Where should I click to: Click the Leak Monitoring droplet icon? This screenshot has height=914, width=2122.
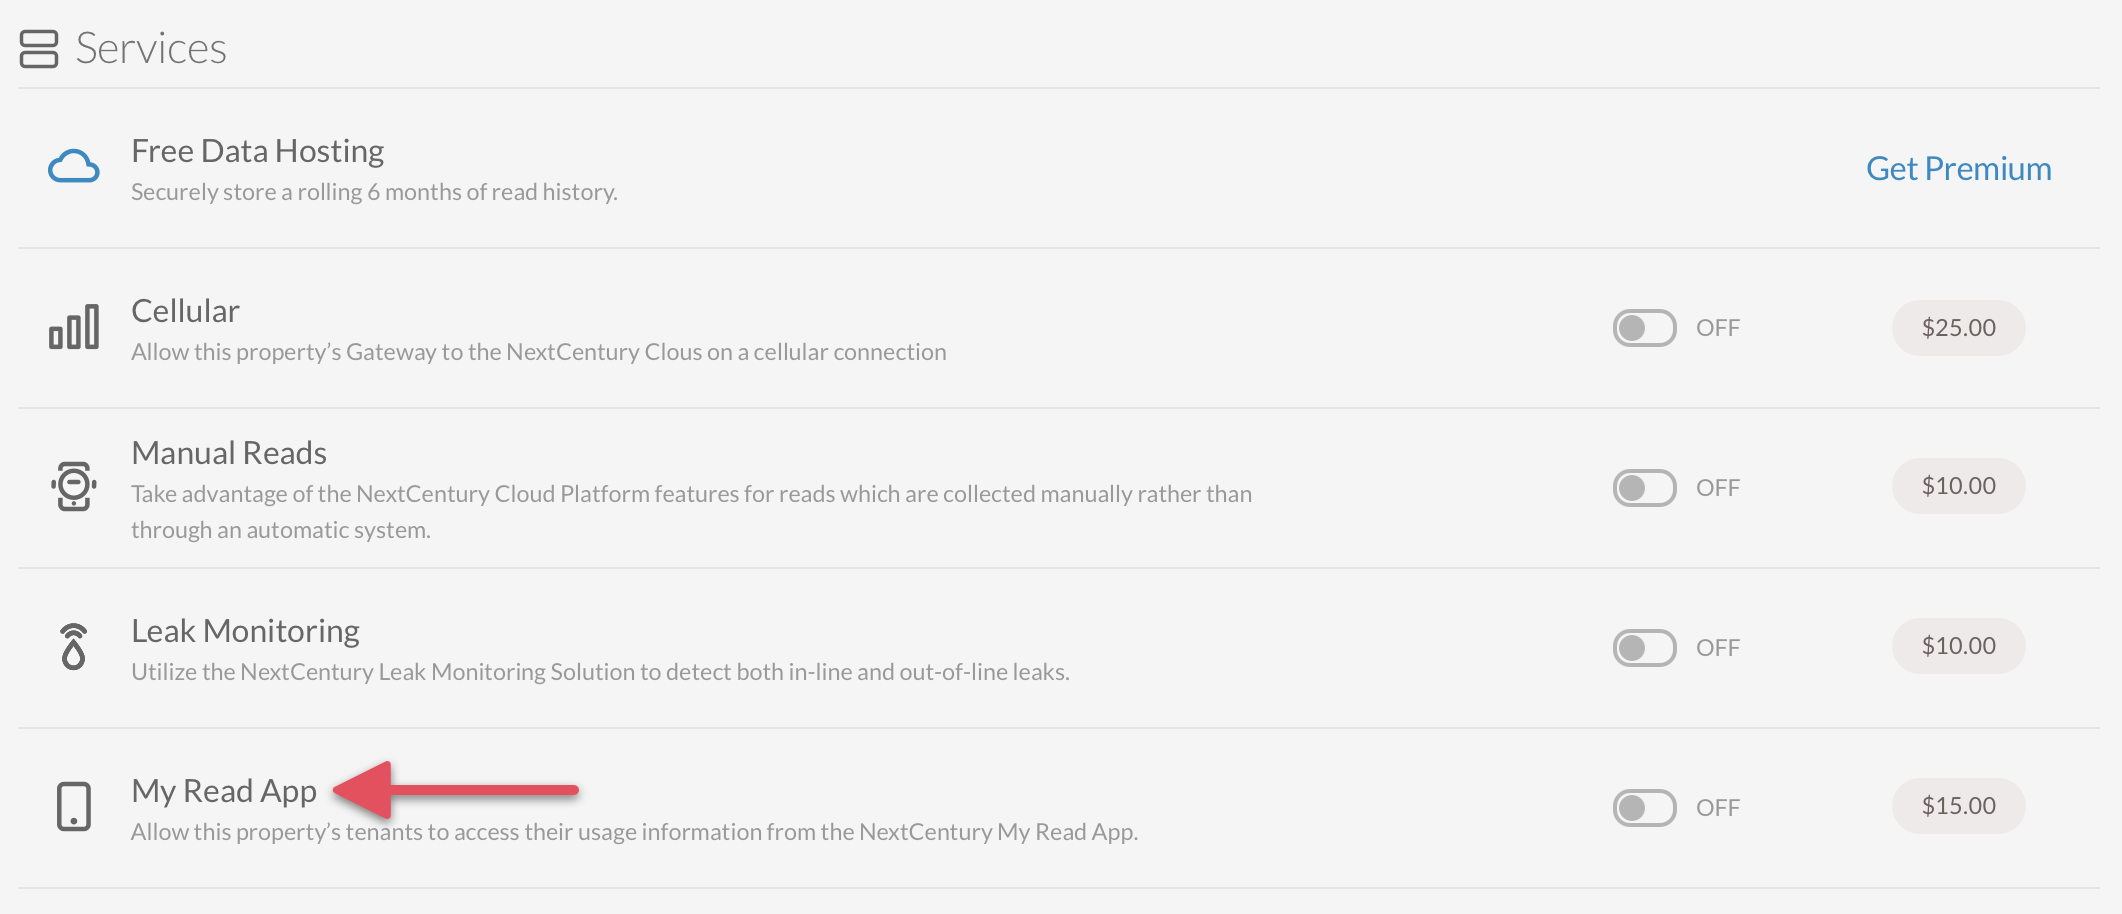click(x=74, y=646)
